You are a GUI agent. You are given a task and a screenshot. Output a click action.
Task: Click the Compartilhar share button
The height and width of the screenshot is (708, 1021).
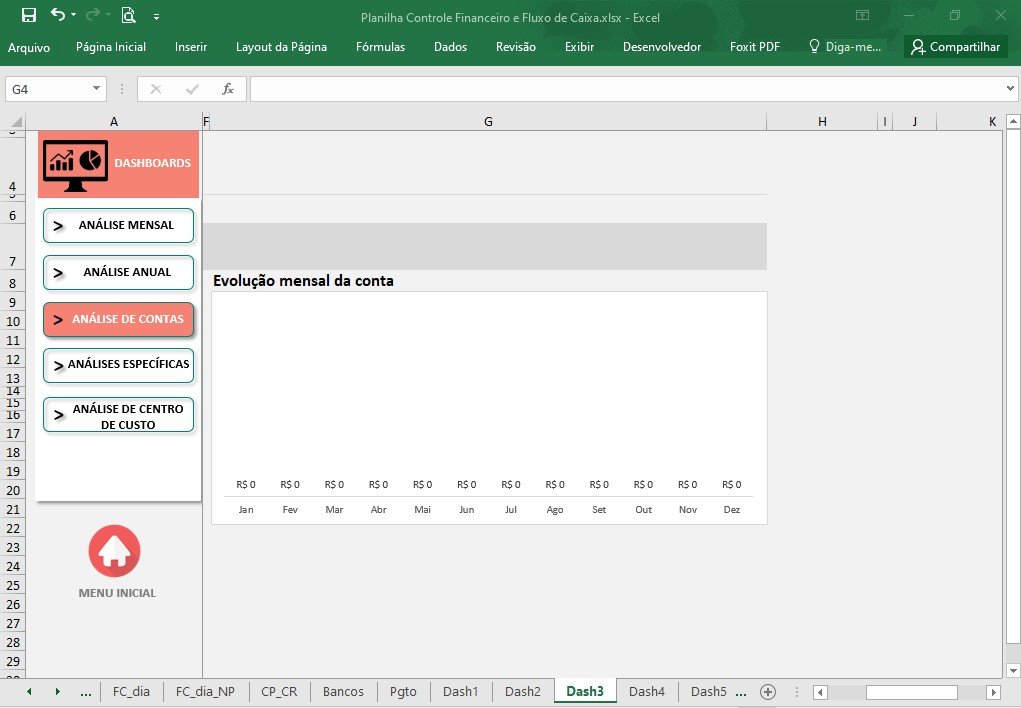[x=955, y=47]
